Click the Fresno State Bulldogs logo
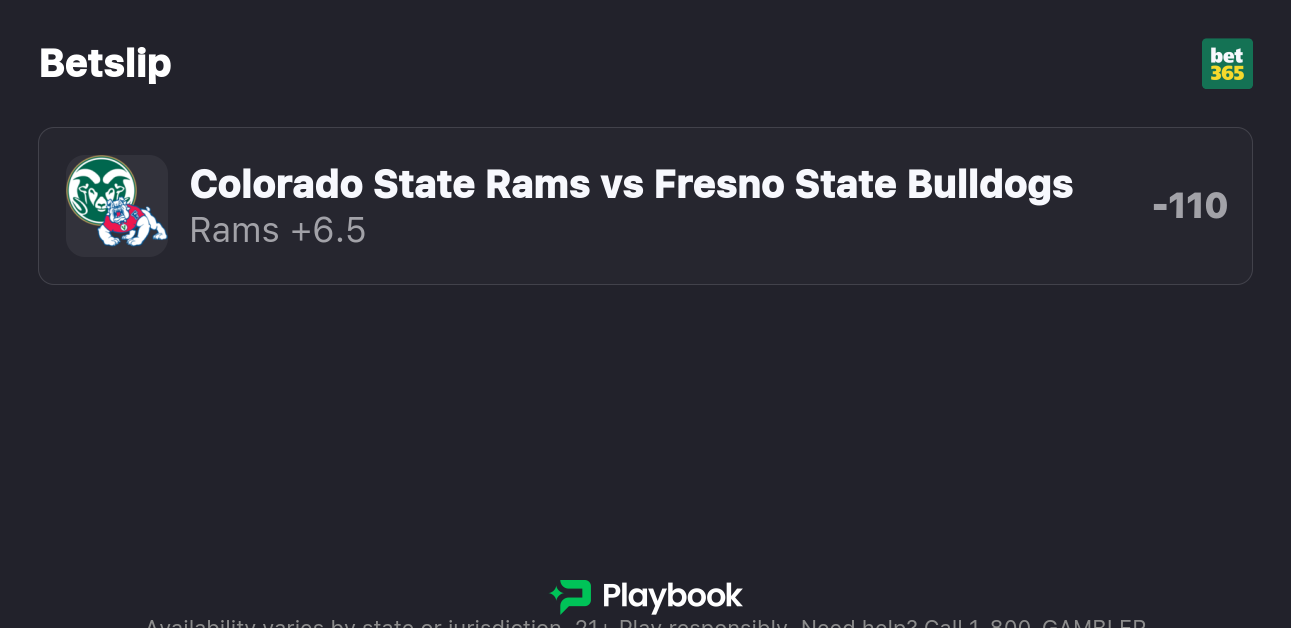 tap(133, 223)
